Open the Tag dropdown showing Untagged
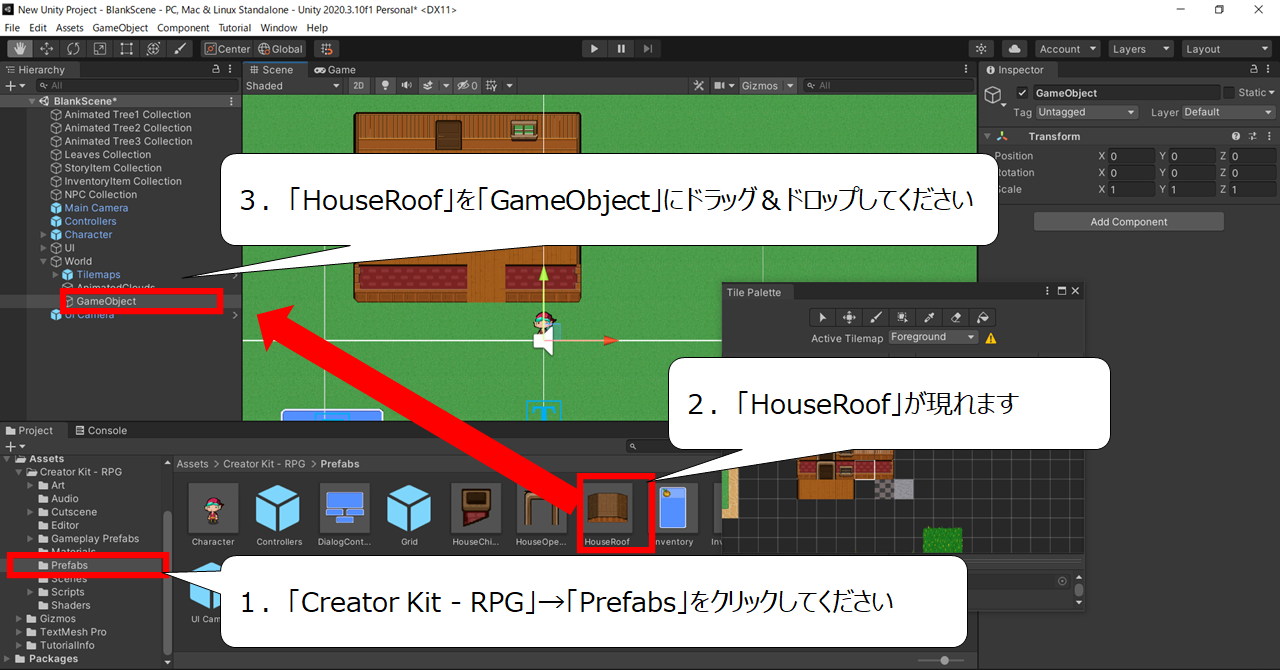 pos(1087,113)
